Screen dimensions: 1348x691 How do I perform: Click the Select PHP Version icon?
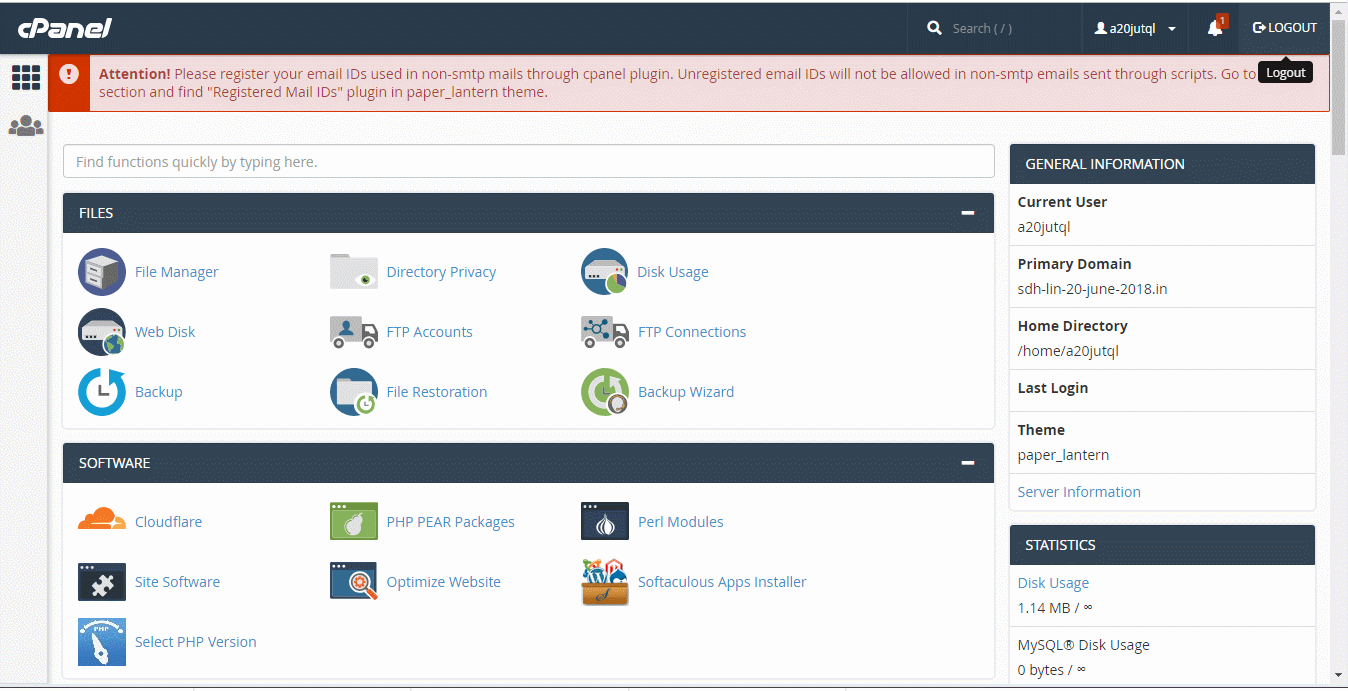pyautogui.click(x=102, y=642)
